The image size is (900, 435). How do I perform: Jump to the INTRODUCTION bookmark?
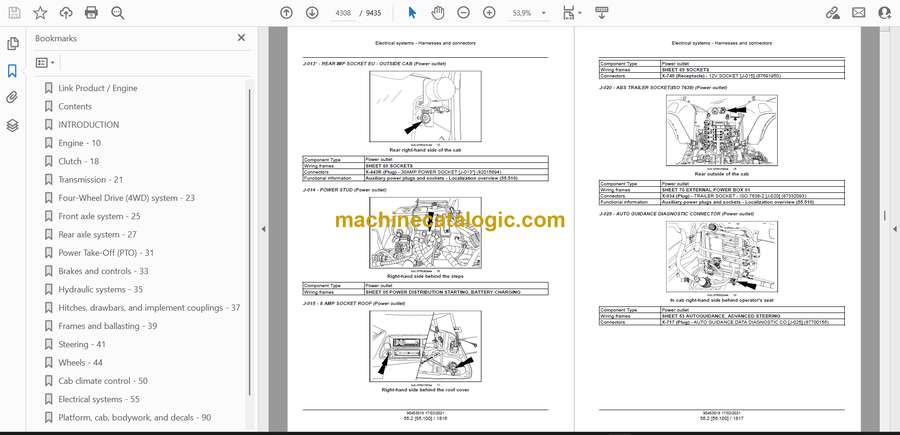tap(88, 125)
